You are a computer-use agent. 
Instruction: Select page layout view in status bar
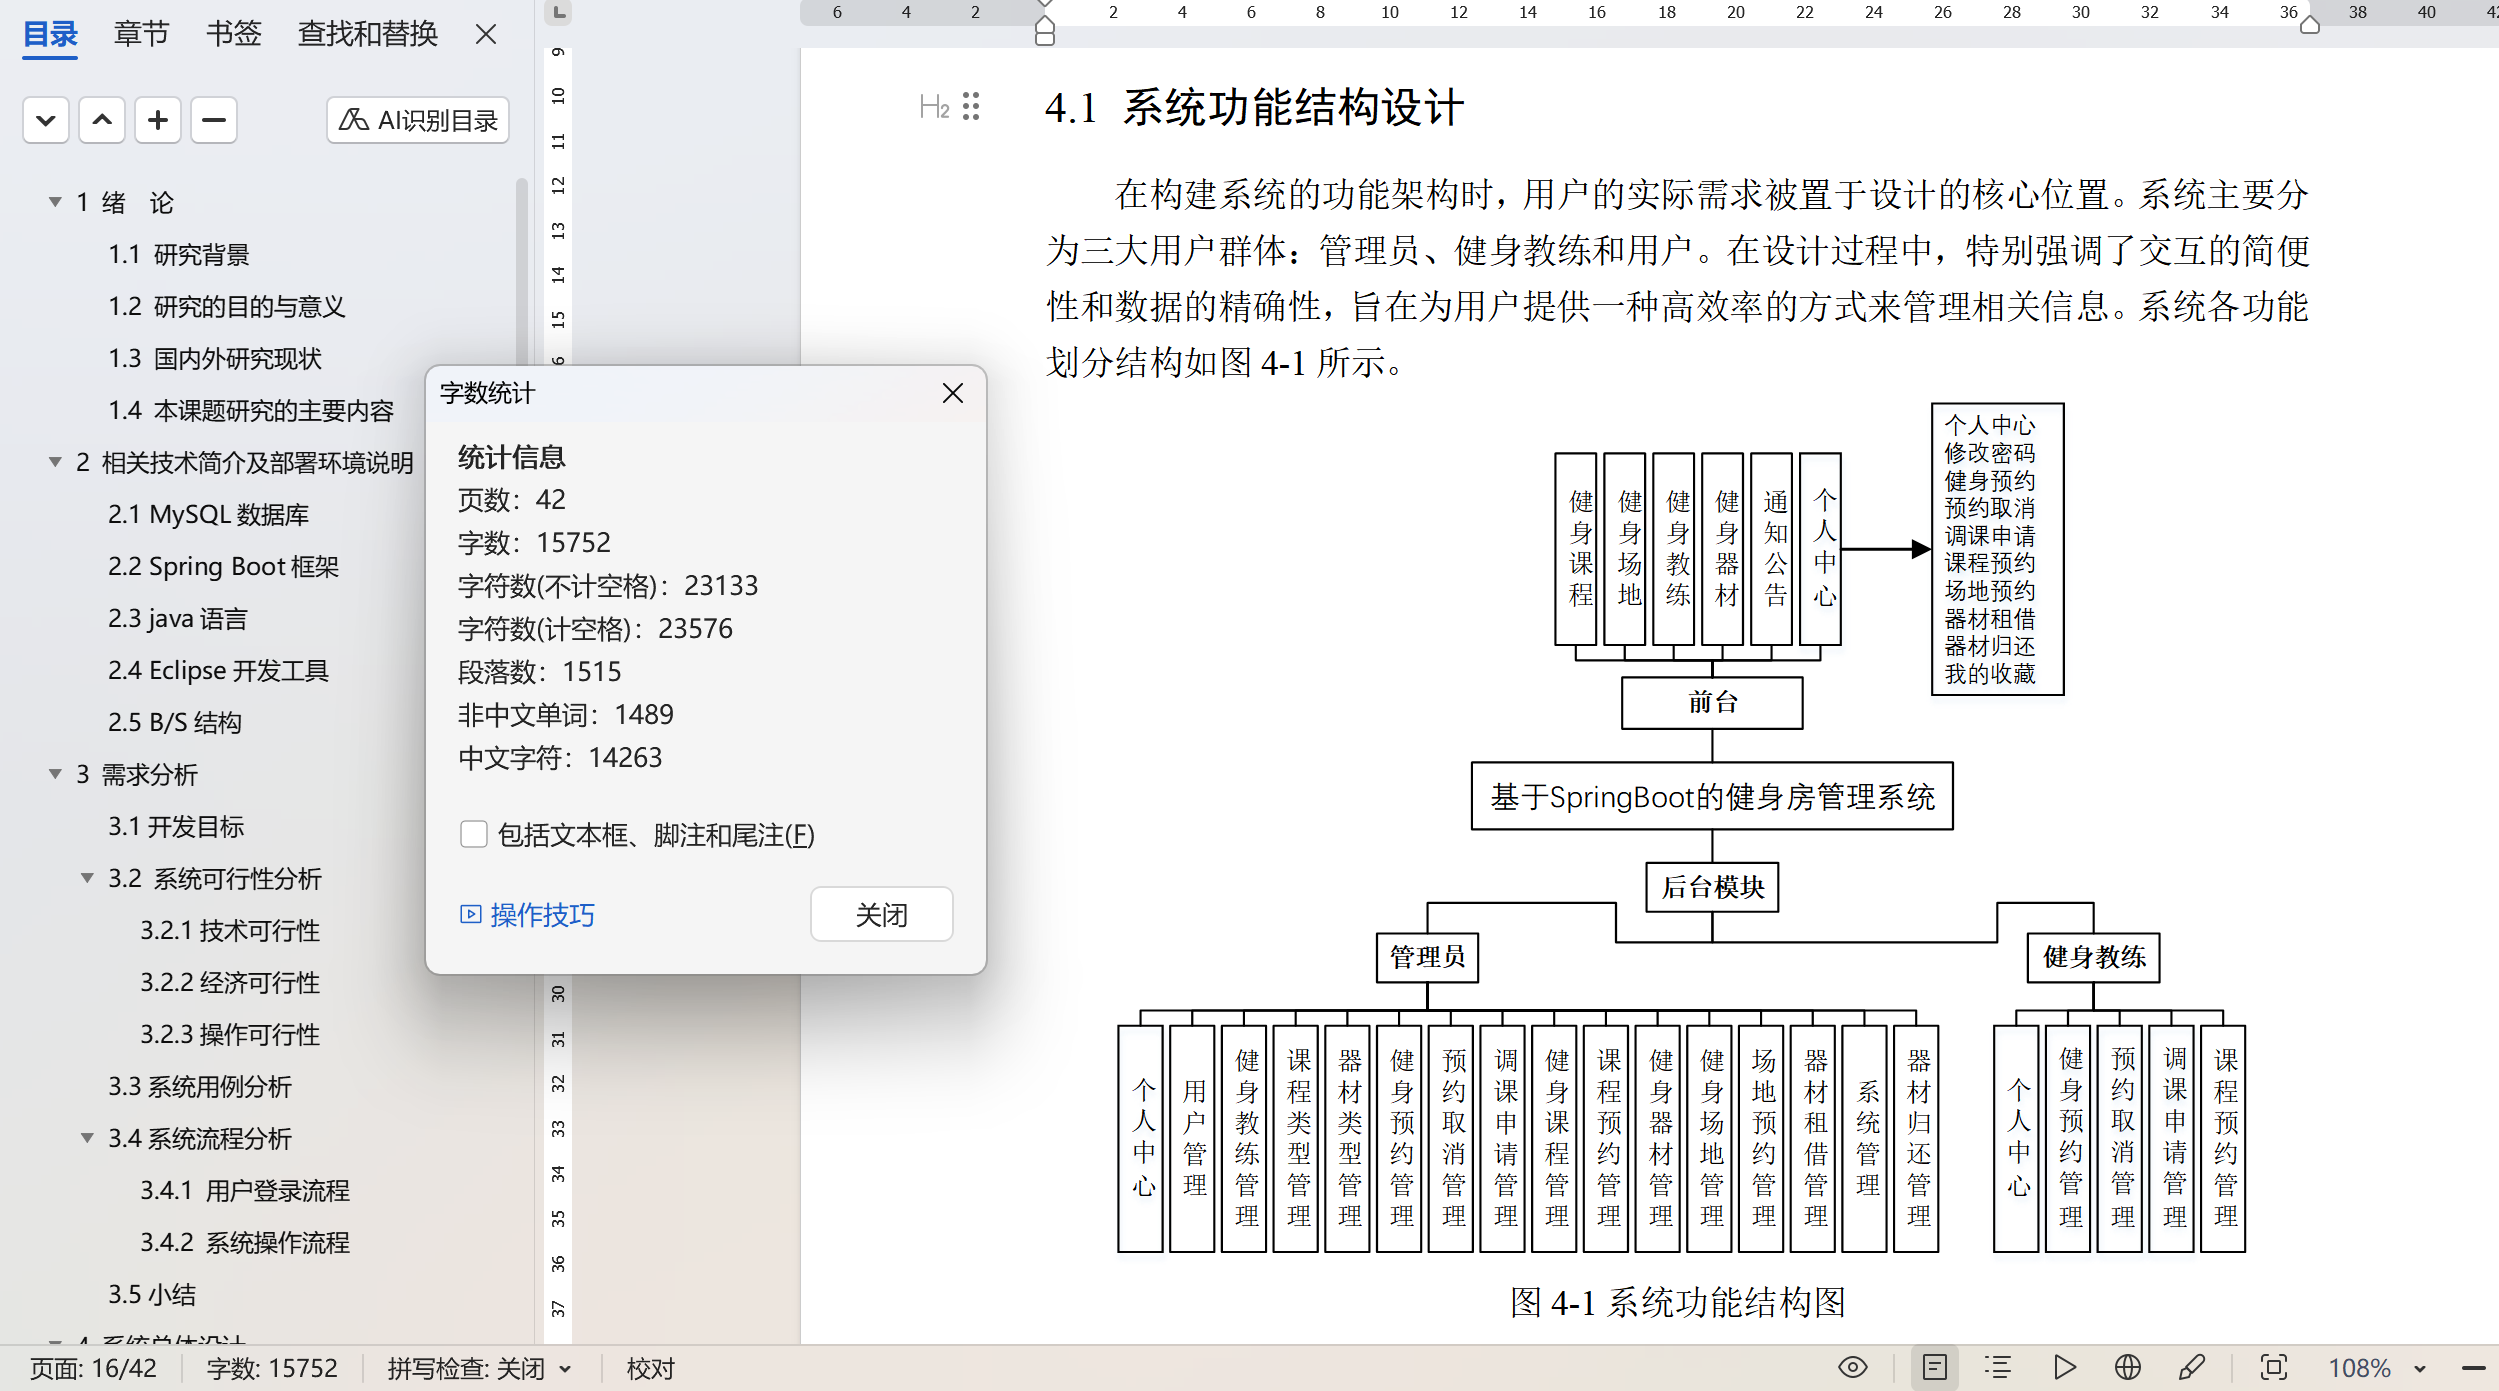tap(1934, 1367)
